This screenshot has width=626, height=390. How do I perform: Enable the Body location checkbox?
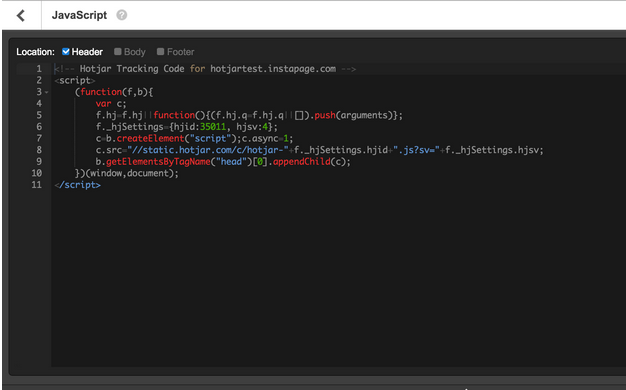click(x=117, y=51)
